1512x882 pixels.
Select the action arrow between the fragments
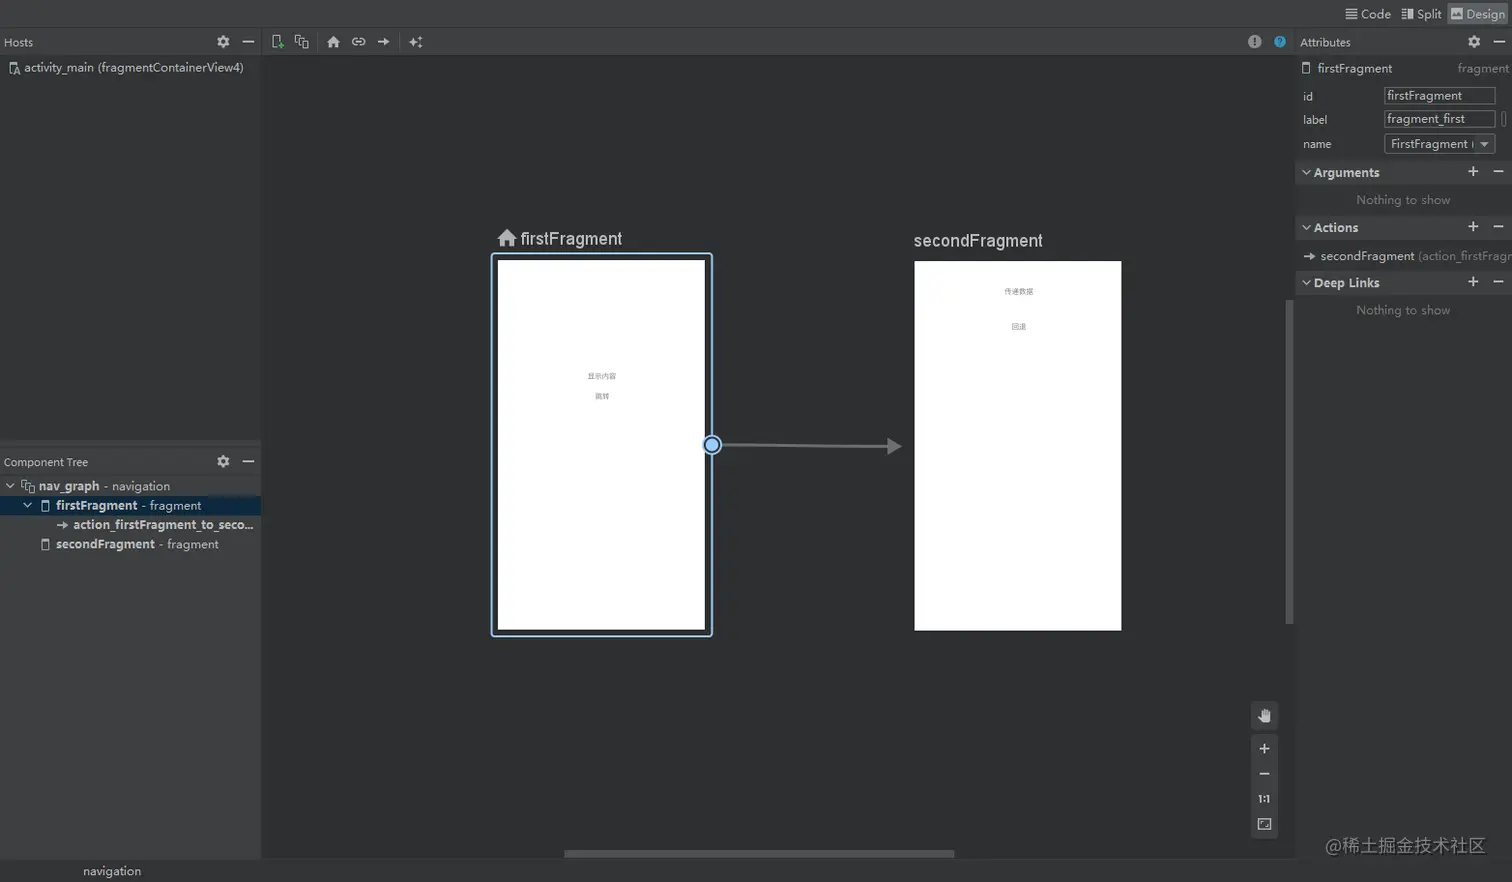(810, 446)
